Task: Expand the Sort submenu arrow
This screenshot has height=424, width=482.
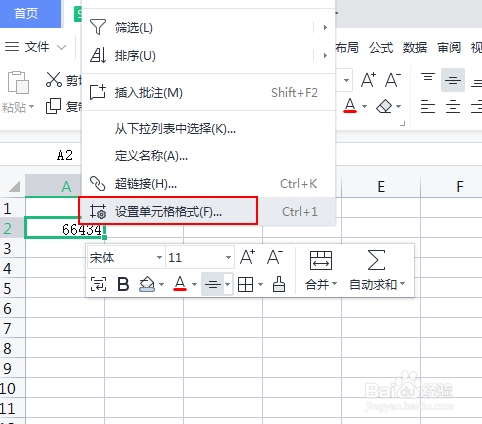Action: click(325, 55)
